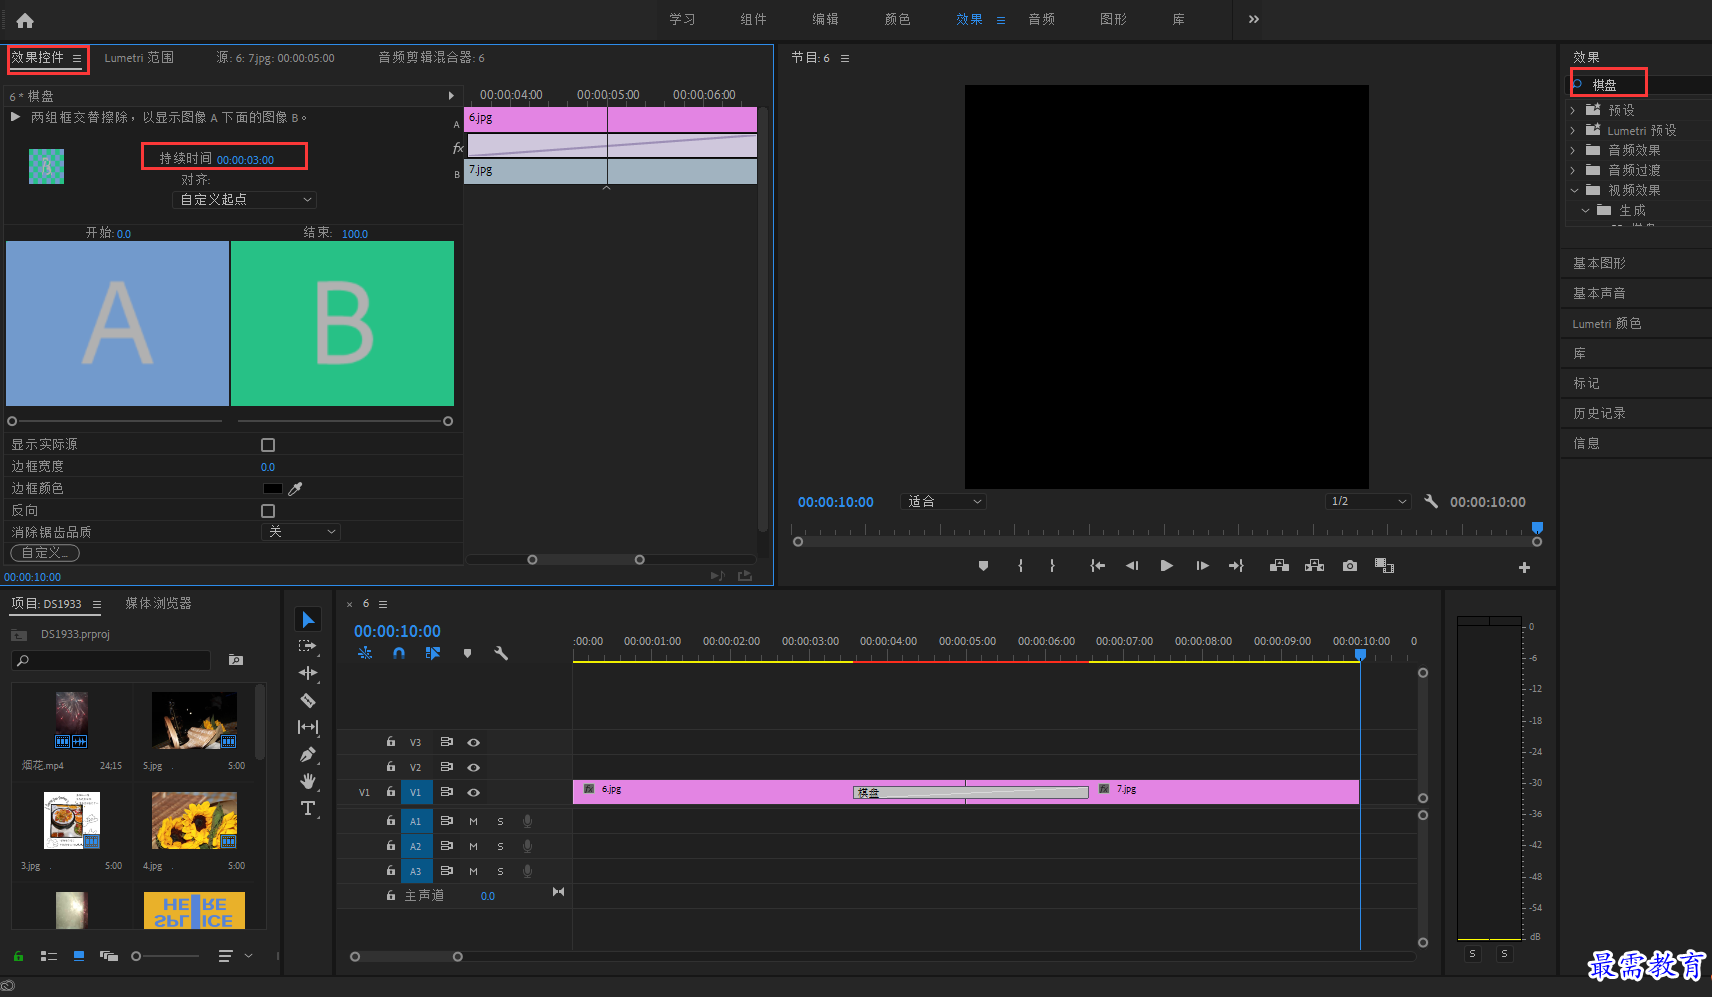Solo track A2 with S button
1712x997 pixels.
500,846
